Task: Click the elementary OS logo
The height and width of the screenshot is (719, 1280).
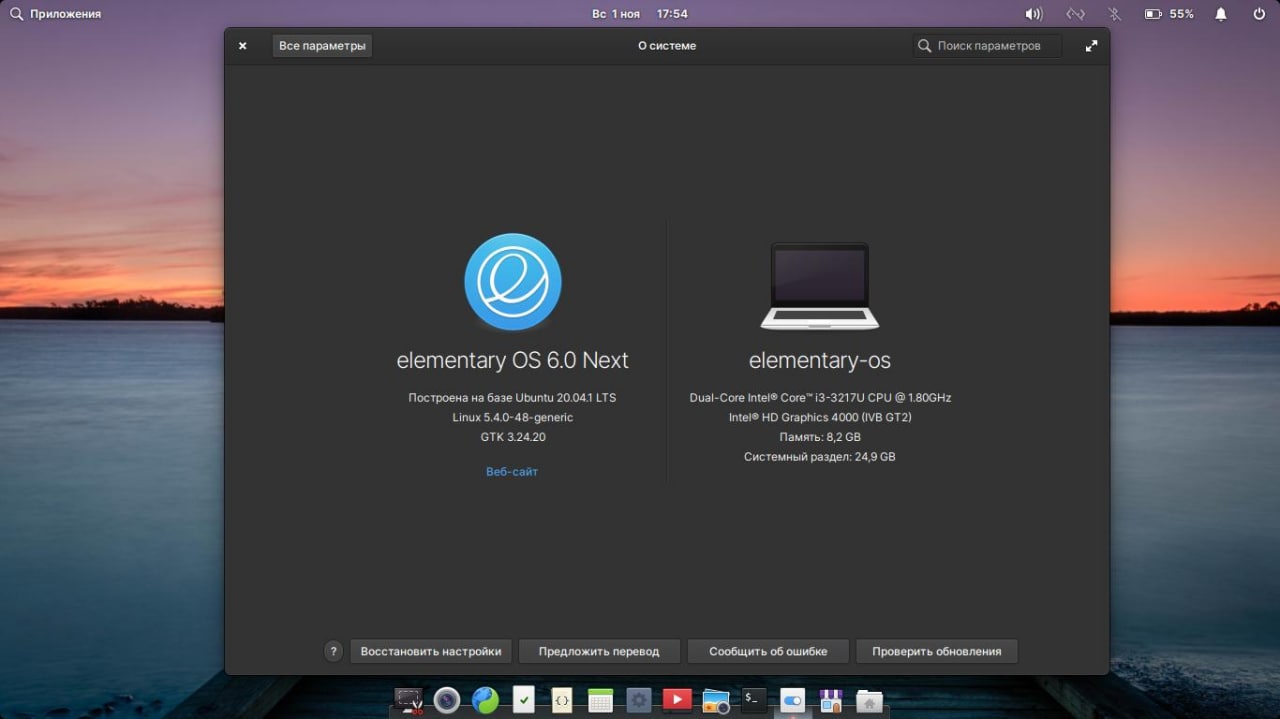Action: click(512, 282)
